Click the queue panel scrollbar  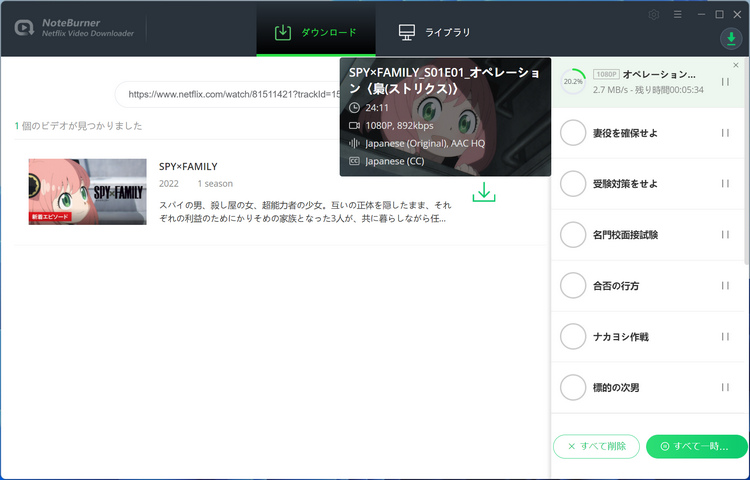click(x=747, y=163)
